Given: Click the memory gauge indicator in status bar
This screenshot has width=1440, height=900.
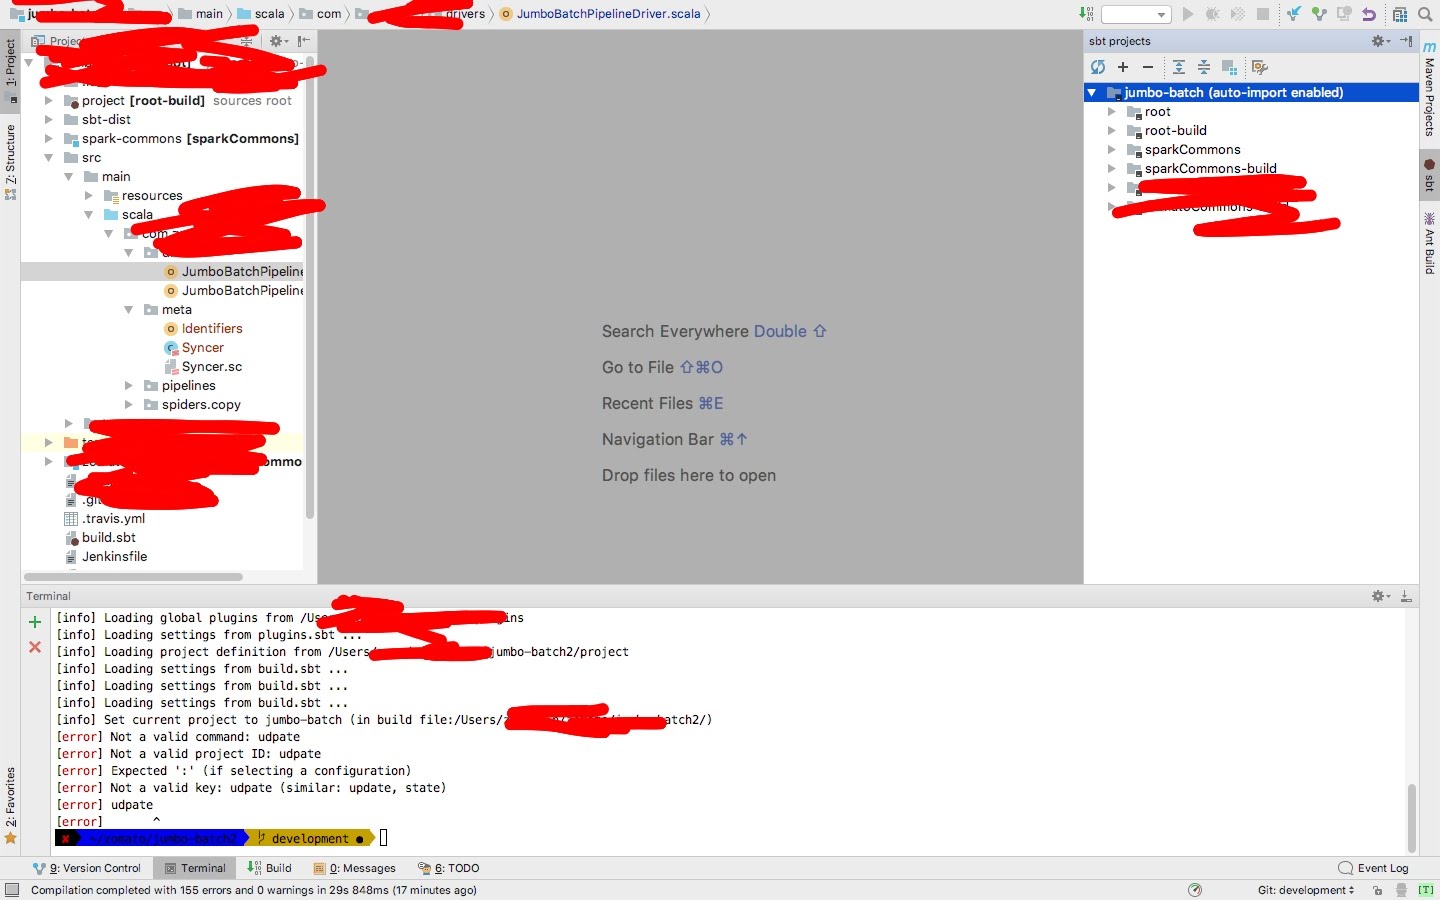Looking at the screenshot, I should pyautogui.click(x=1195, y=890).
